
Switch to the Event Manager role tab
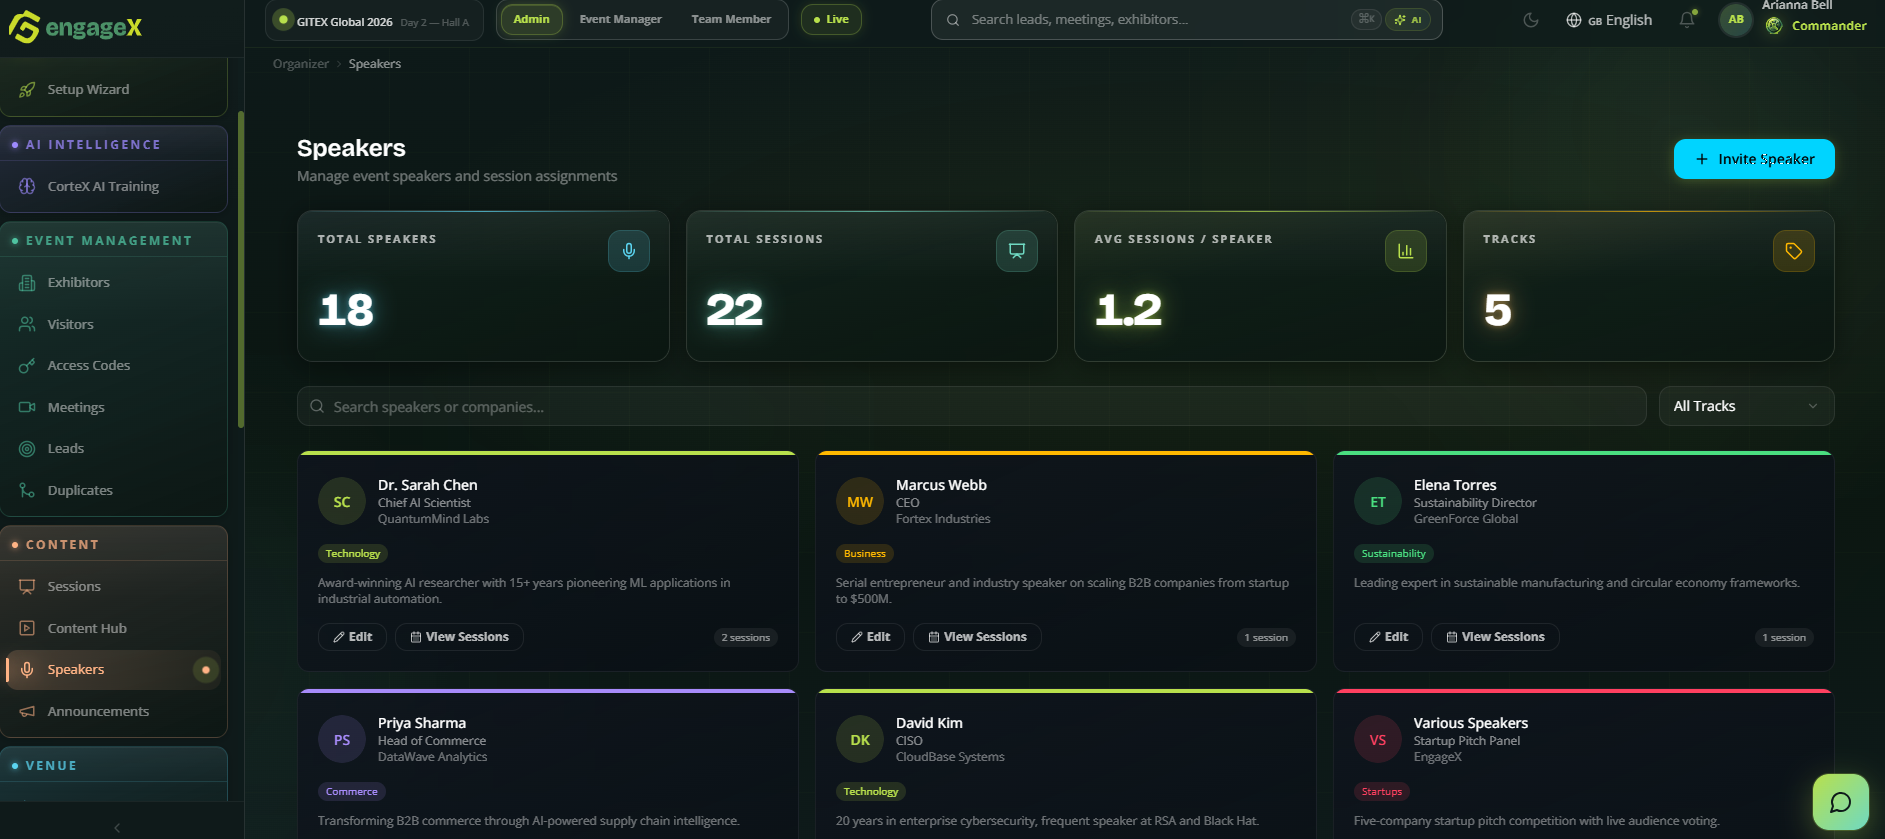click(621, 19)
